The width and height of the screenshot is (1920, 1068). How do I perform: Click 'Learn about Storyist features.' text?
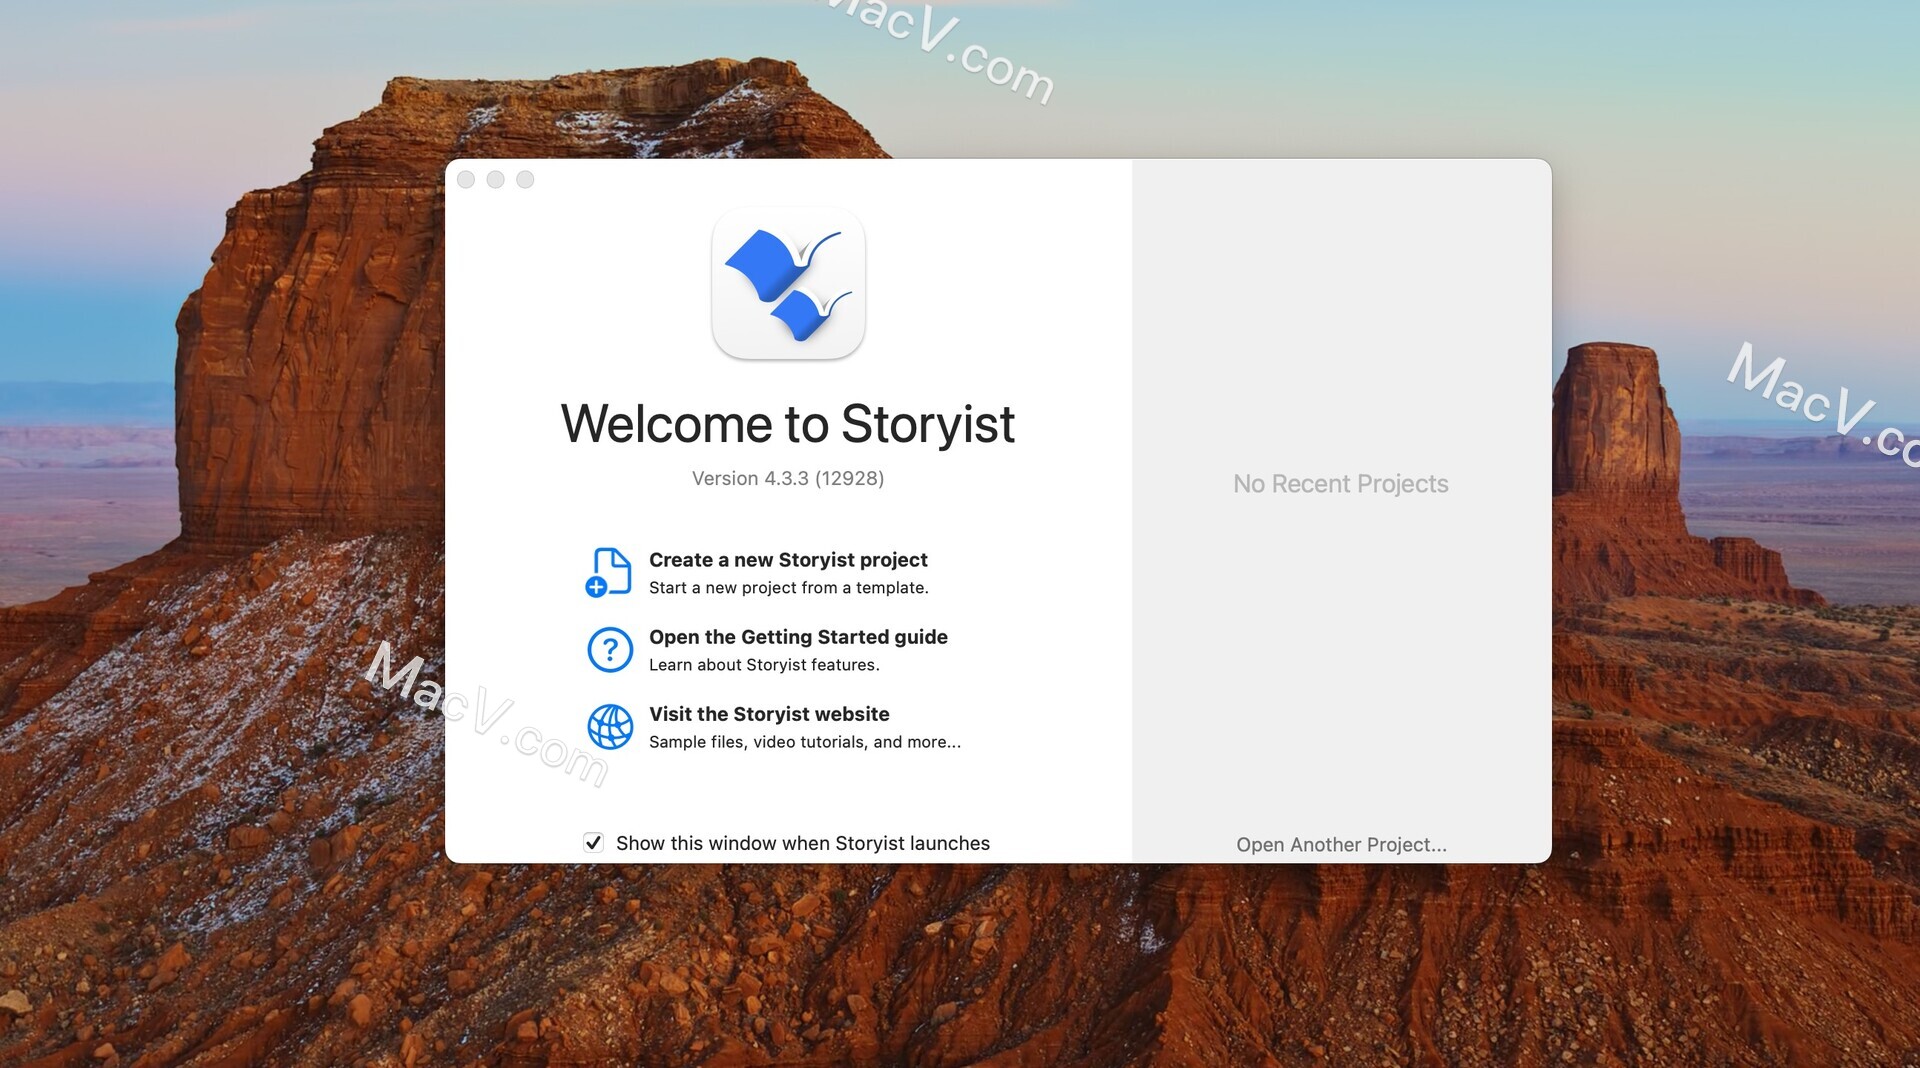point(764,665)
